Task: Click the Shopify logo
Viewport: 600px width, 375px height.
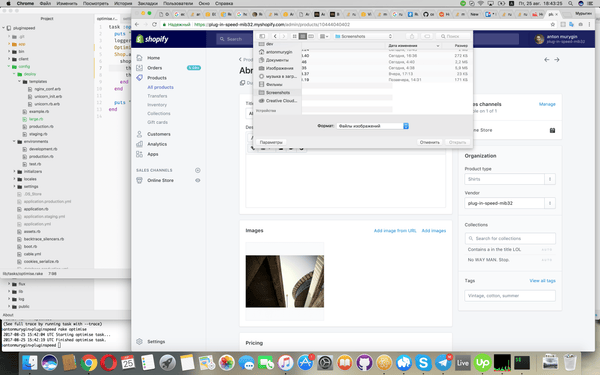Action: 152,39
